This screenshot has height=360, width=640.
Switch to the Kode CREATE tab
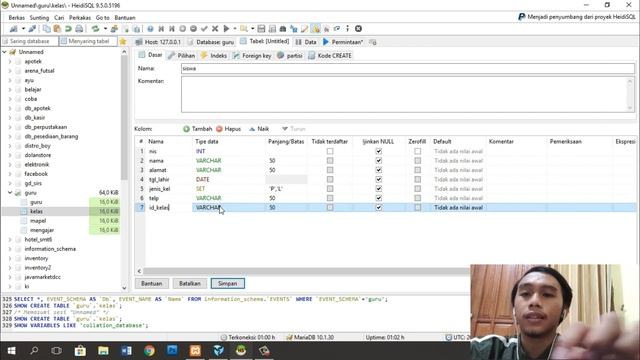[x=330, y=56]
